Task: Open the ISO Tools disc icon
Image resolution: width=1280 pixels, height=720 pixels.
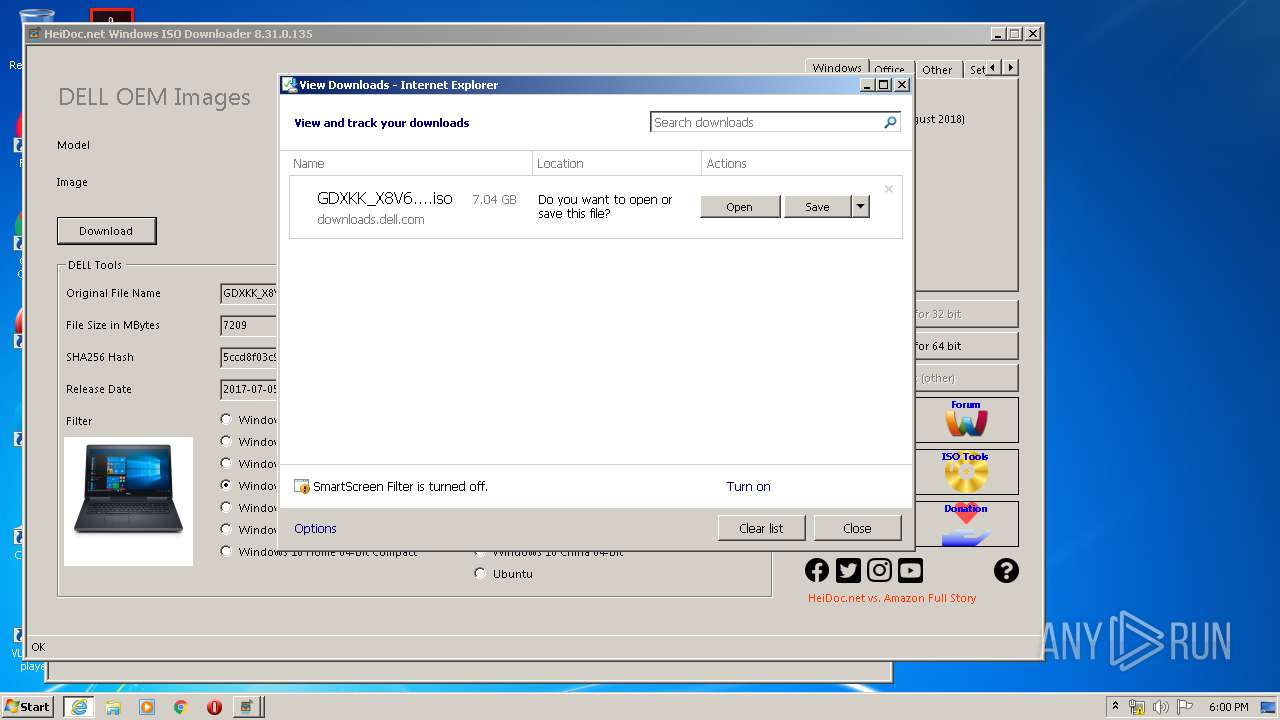Action: pos(966,472)
